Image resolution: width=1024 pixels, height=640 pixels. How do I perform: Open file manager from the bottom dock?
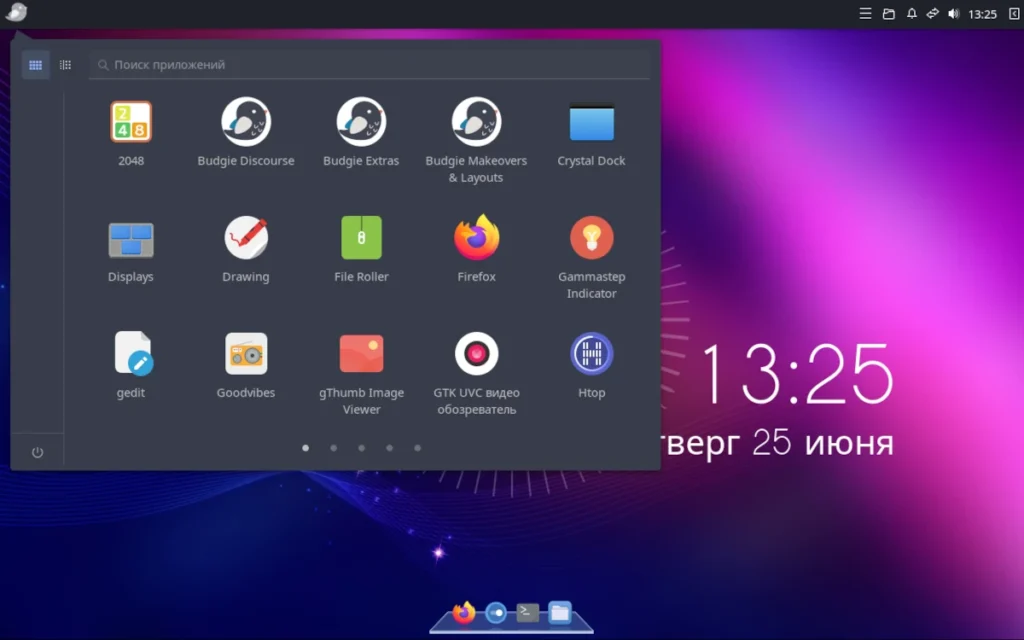[x=560, y=613]
